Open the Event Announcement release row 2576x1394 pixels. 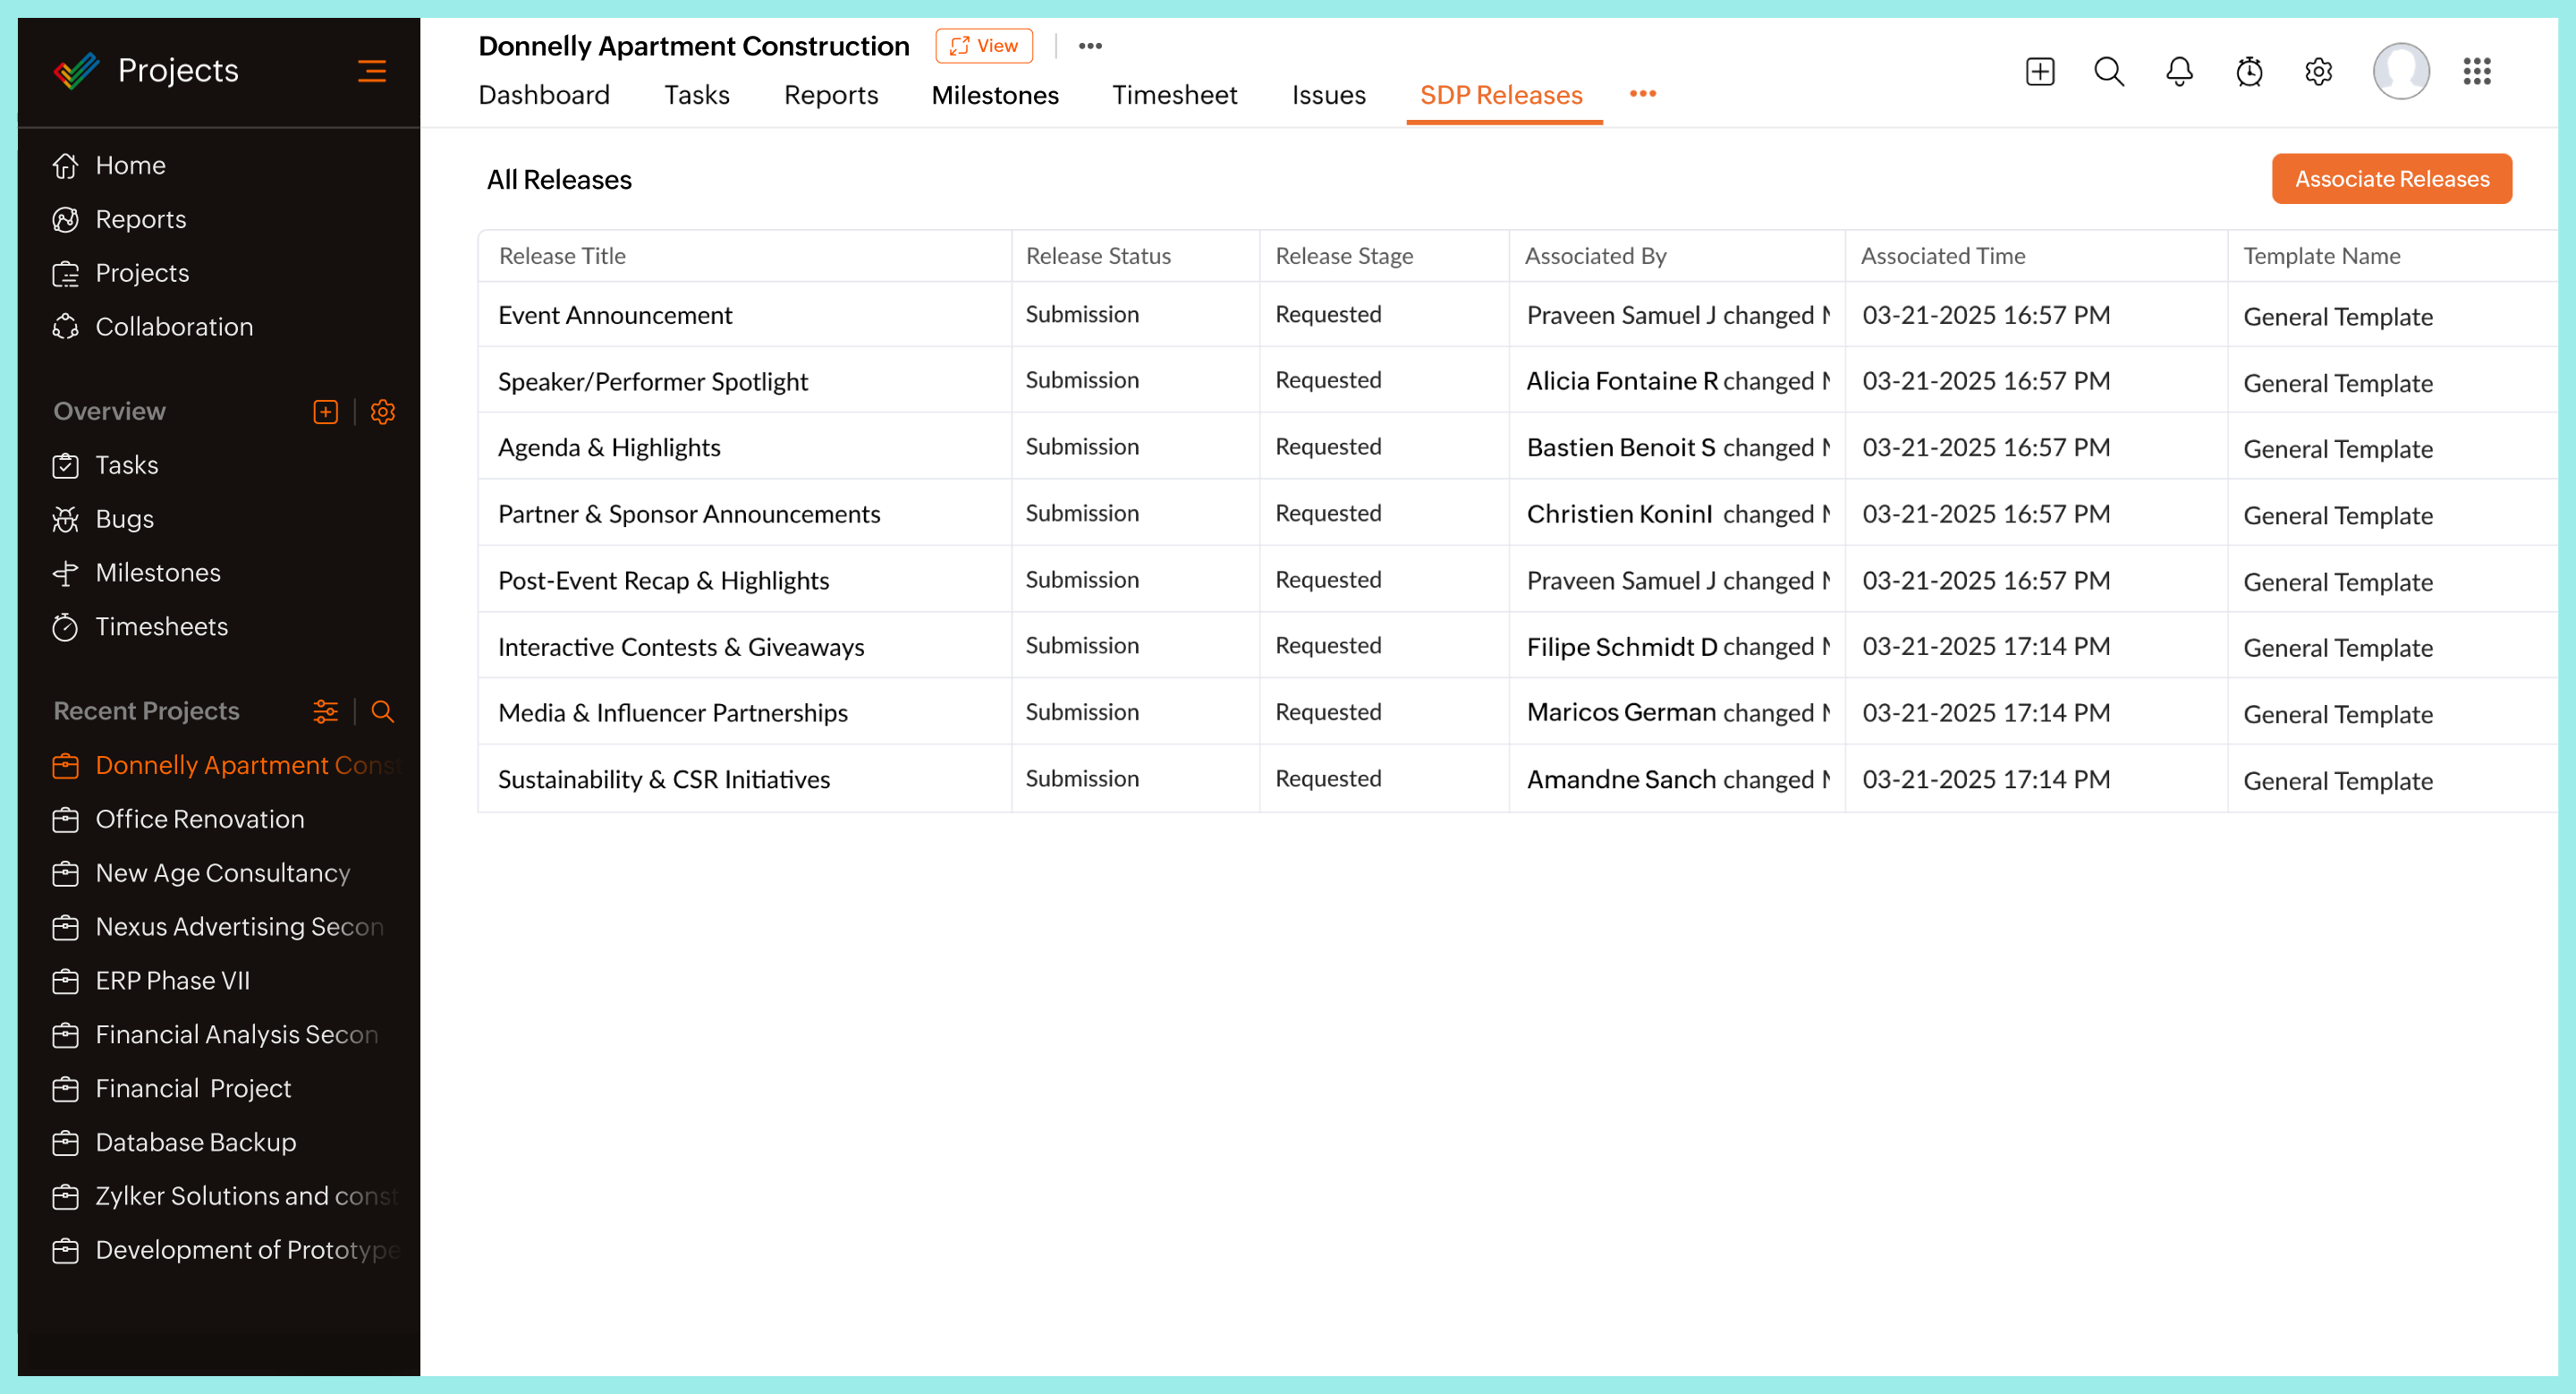(615, 315)
